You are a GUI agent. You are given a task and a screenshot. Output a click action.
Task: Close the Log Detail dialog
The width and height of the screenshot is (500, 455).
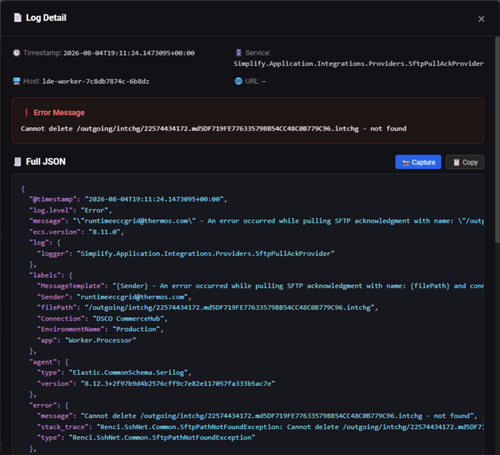481,19
